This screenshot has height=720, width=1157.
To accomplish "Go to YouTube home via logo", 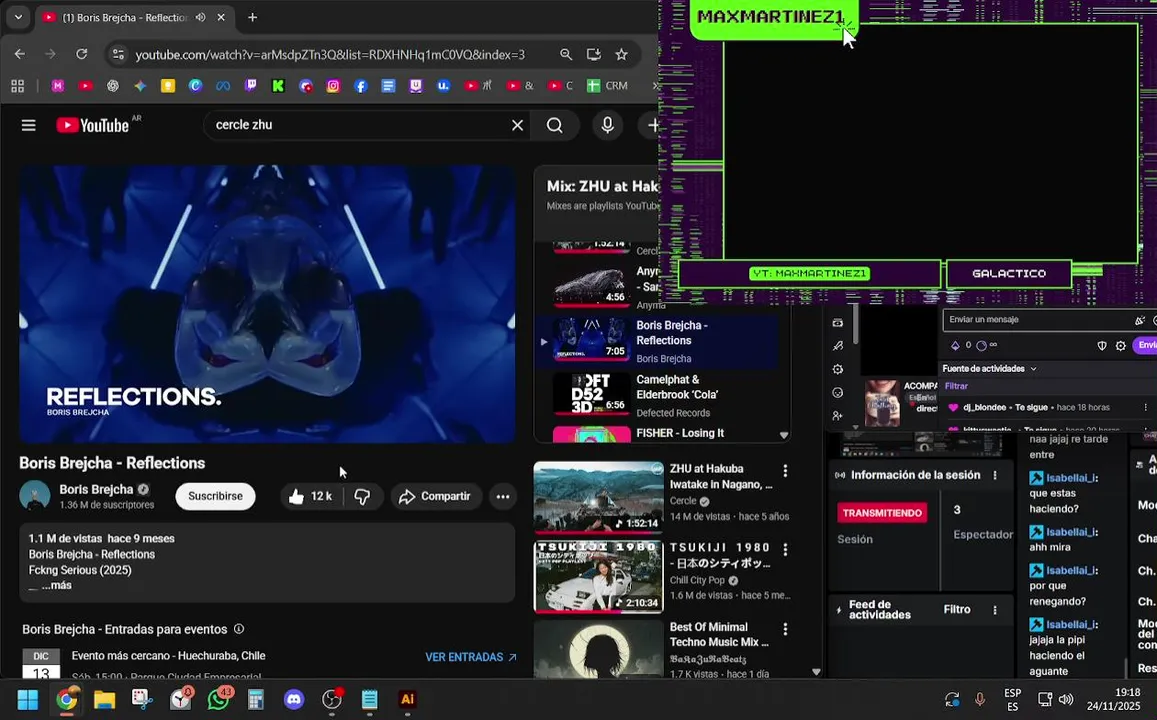I will point(93,125).
